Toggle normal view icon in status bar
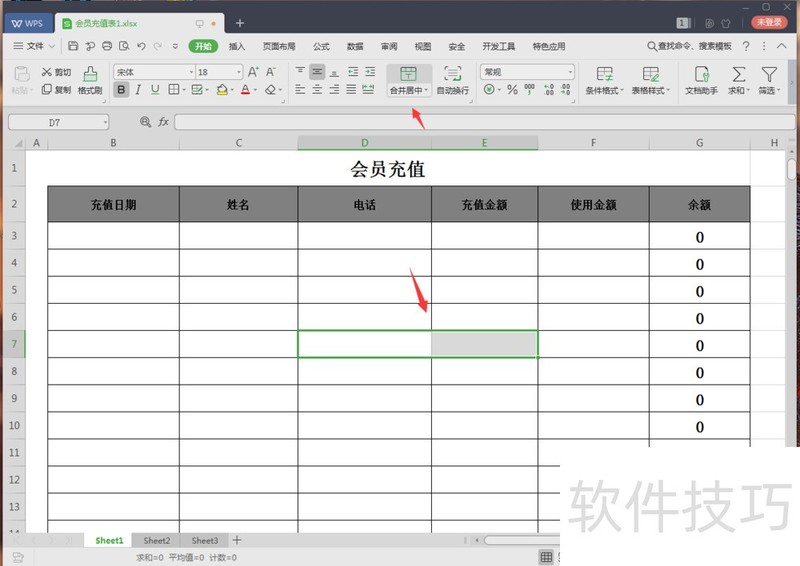The width and height of the screenshot is (800, 566). pyautogui.click(x=546, y=557)
